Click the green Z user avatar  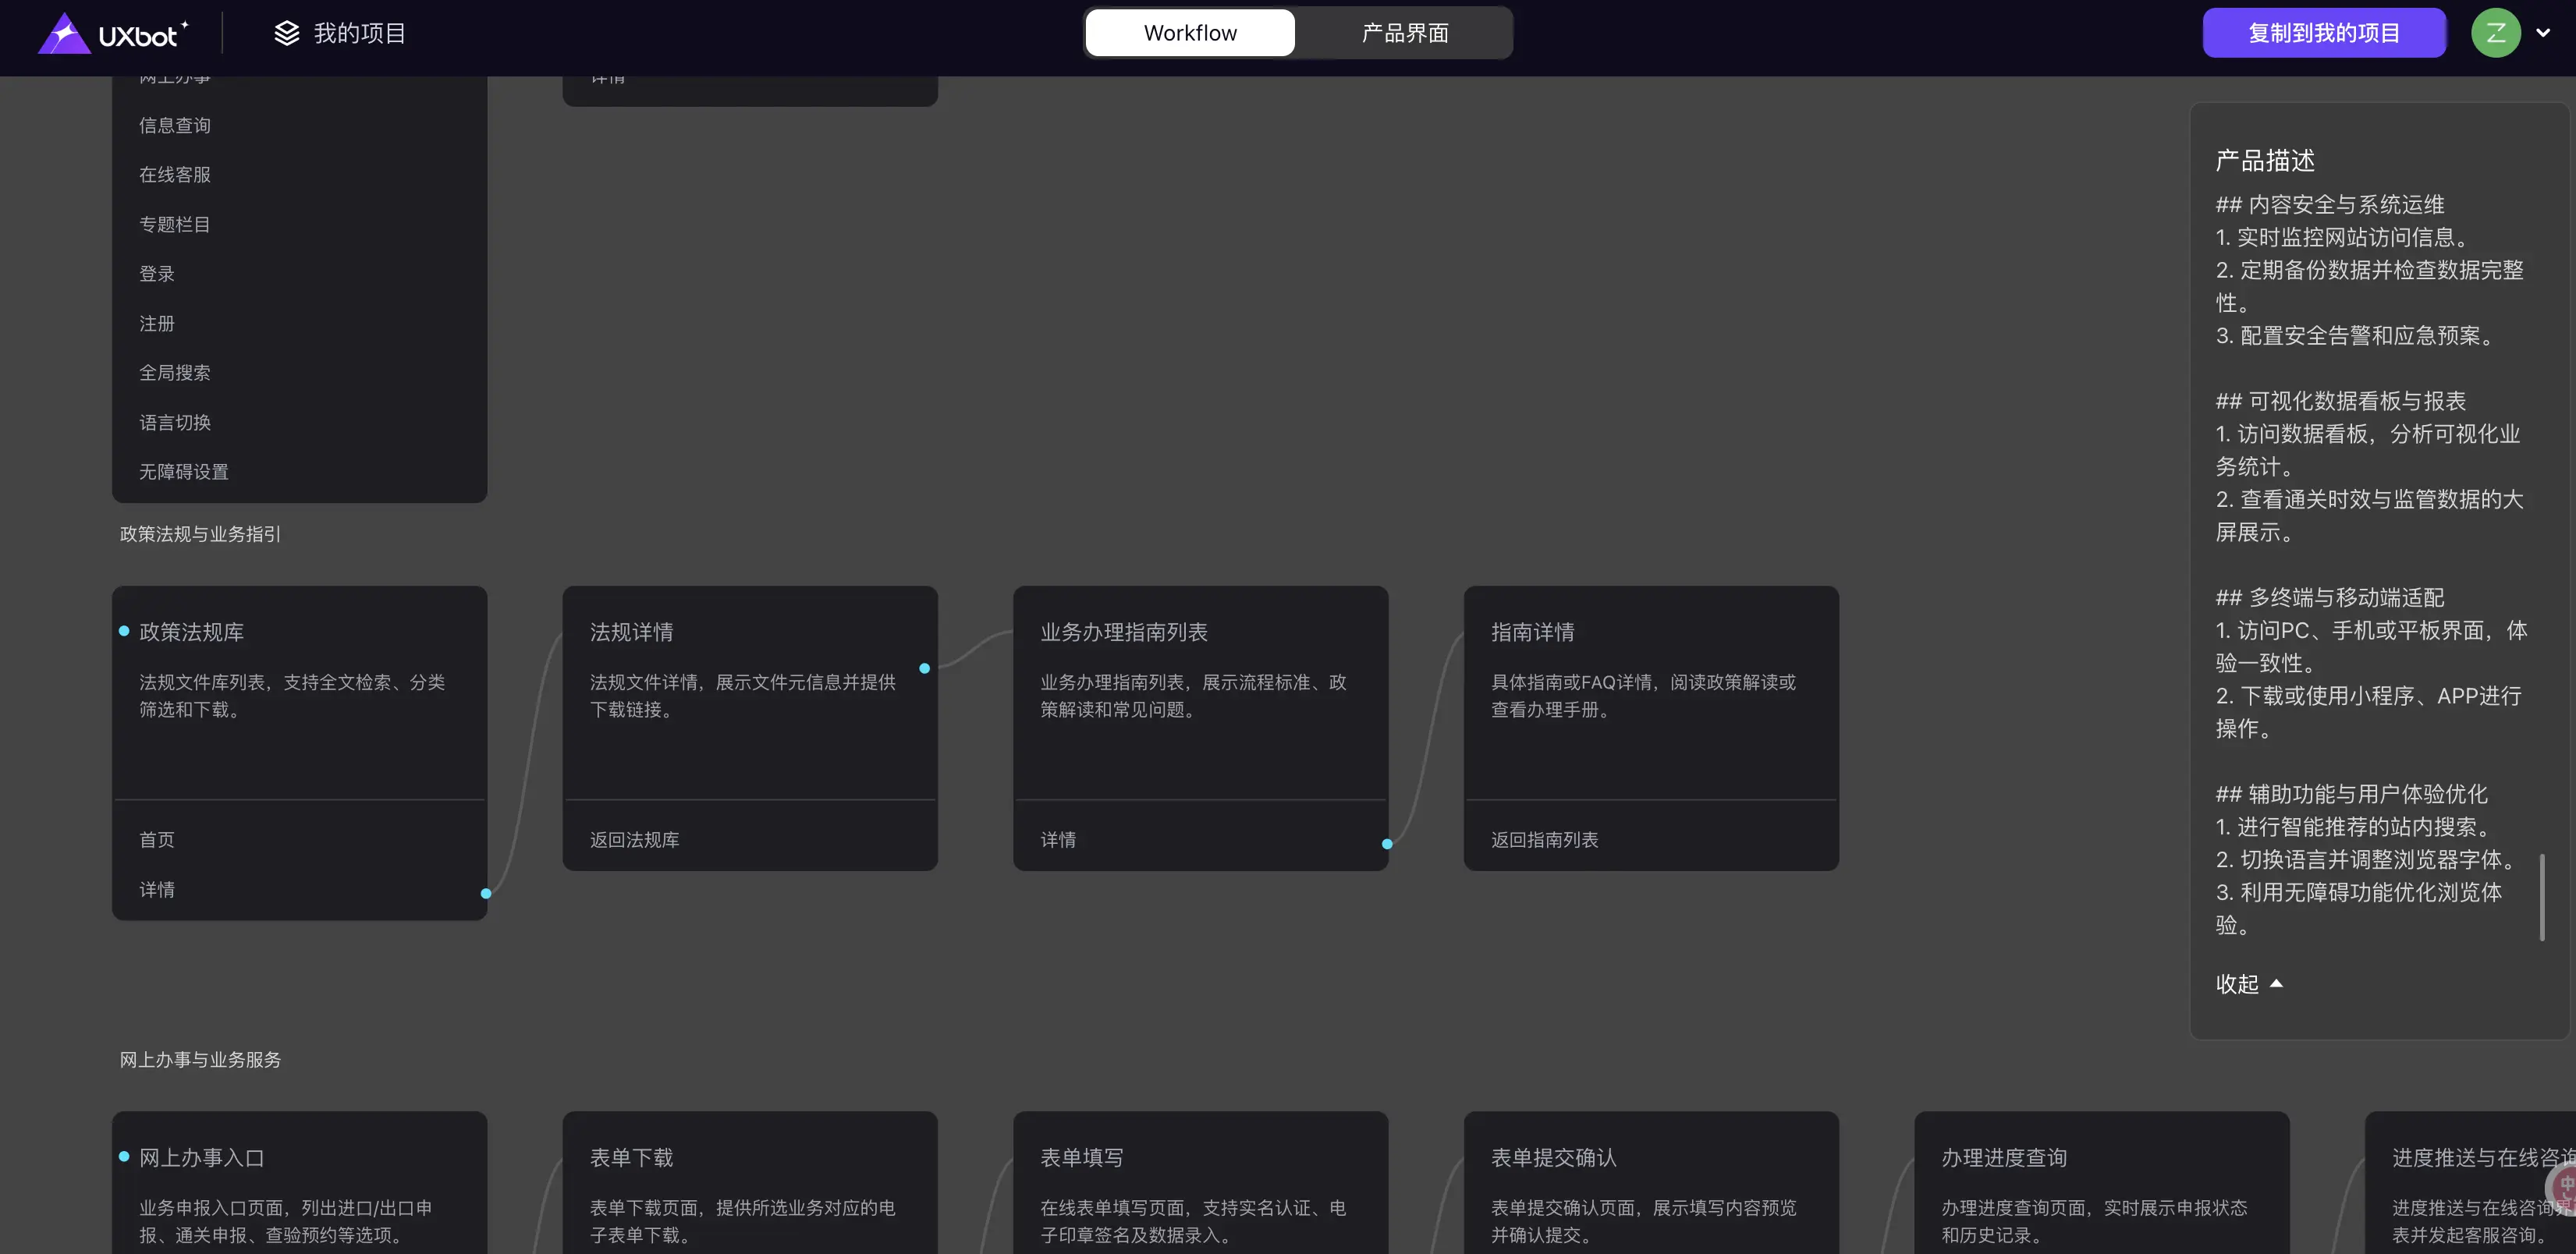point(2496,33)
